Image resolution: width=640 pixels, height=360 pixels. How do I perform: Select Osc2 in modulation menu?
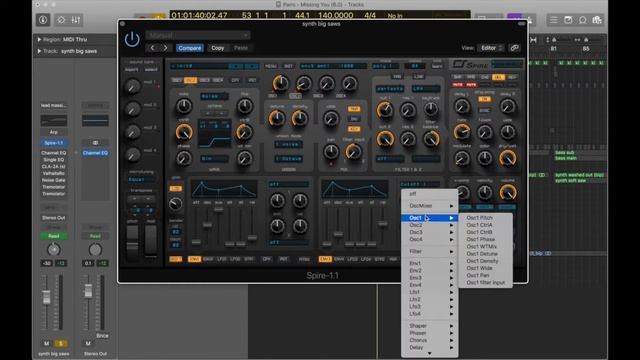coord(429,225)
